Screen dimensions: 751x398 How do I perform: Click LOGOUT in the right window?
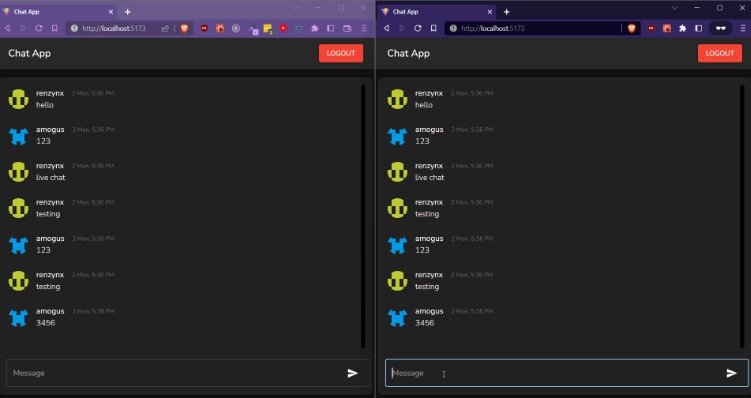[720, 53]
